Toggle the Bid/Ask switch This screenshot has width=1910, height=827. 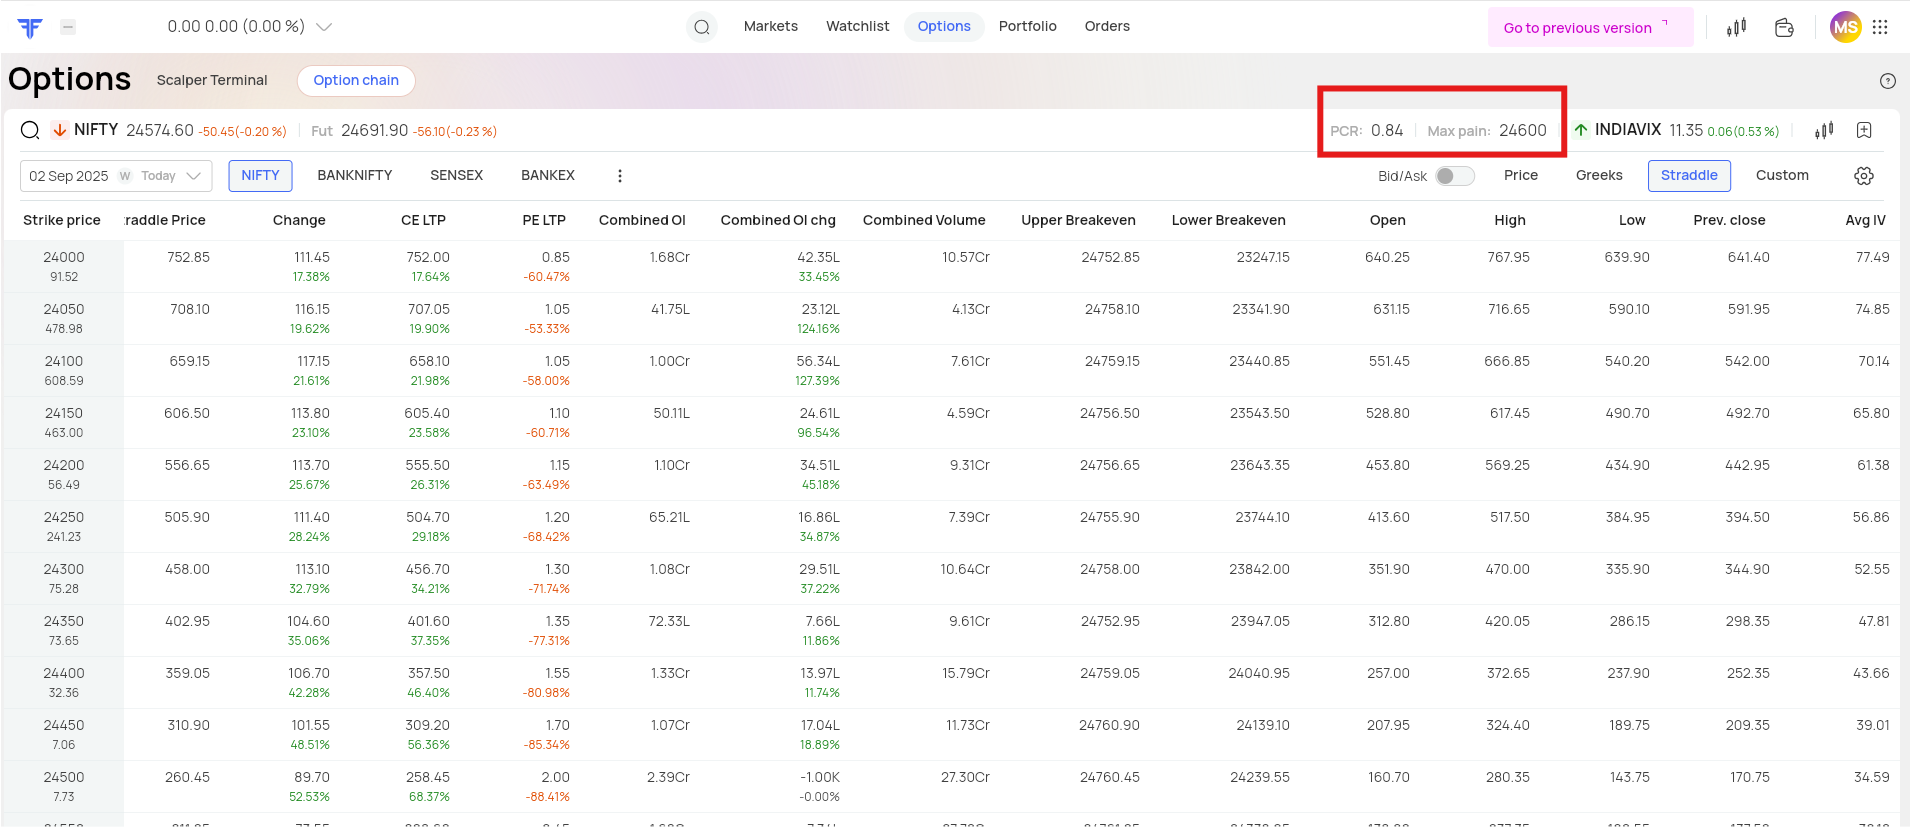coord(1455,176)
